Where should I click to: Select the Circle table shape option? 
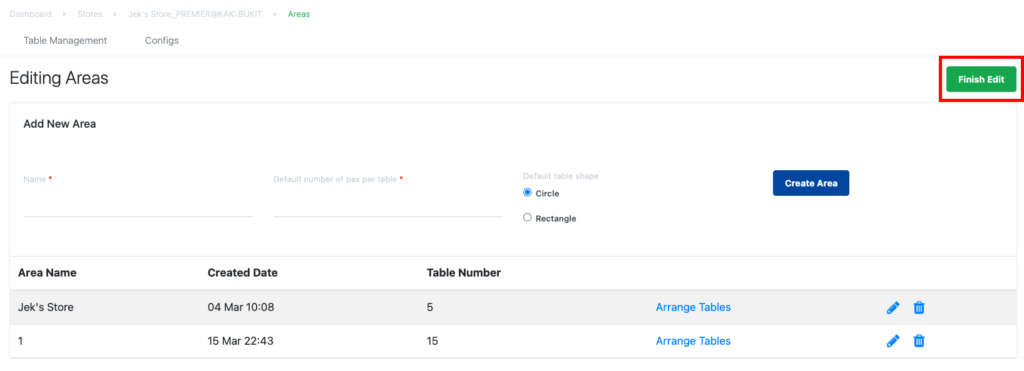point(528,193)
